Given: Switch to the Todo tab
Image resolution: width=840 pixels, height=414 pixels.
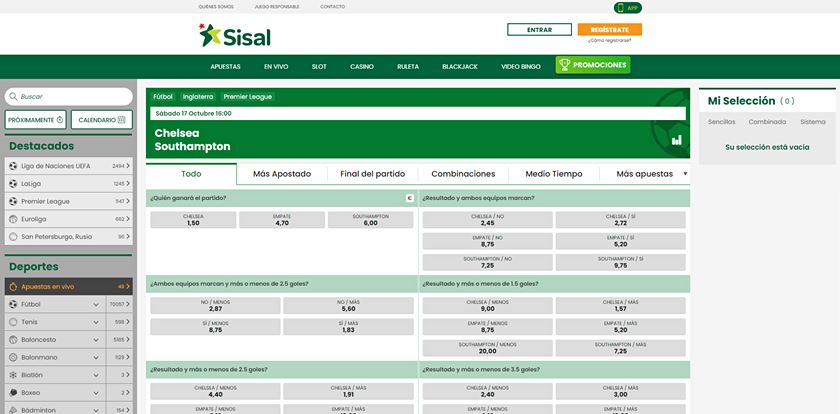Looking at the screenshot, I should tap(191, 174).
